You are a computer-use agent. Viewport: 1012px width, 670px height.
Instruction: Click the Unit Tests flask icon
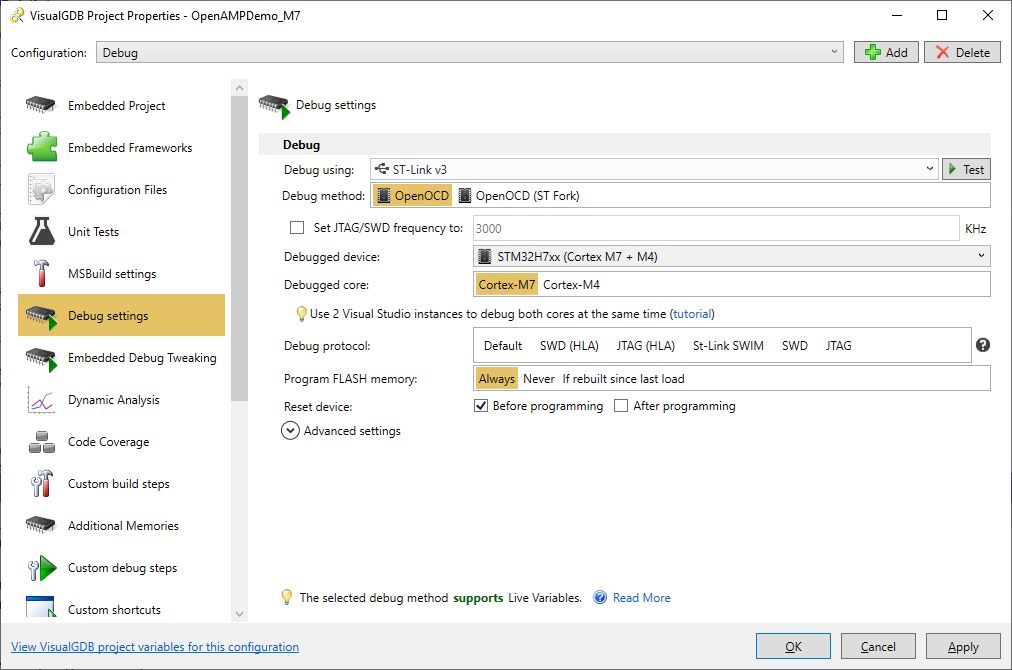click(42, 231)
